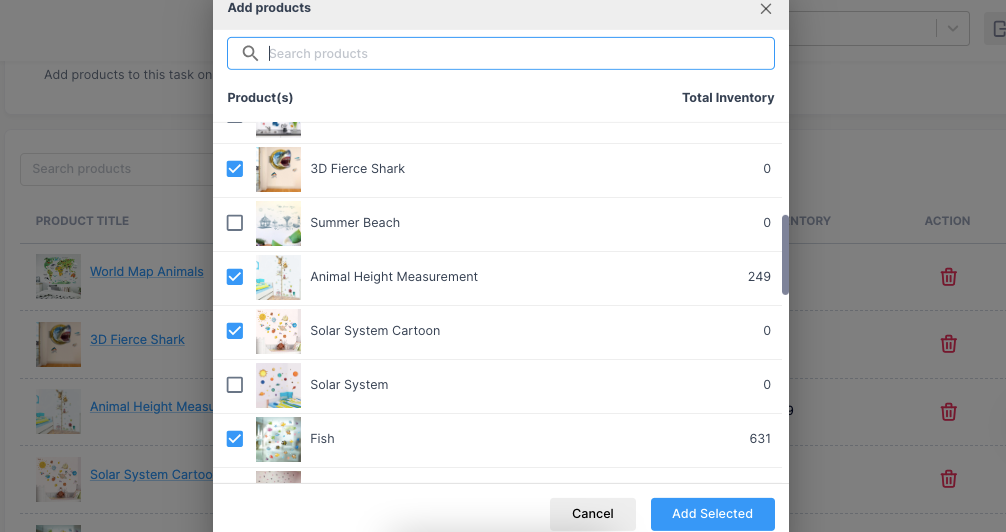
Task: Click the 3D Fierce Shark thumbnail in dialog
Action: pyautogui.click(x=278, y=169)
